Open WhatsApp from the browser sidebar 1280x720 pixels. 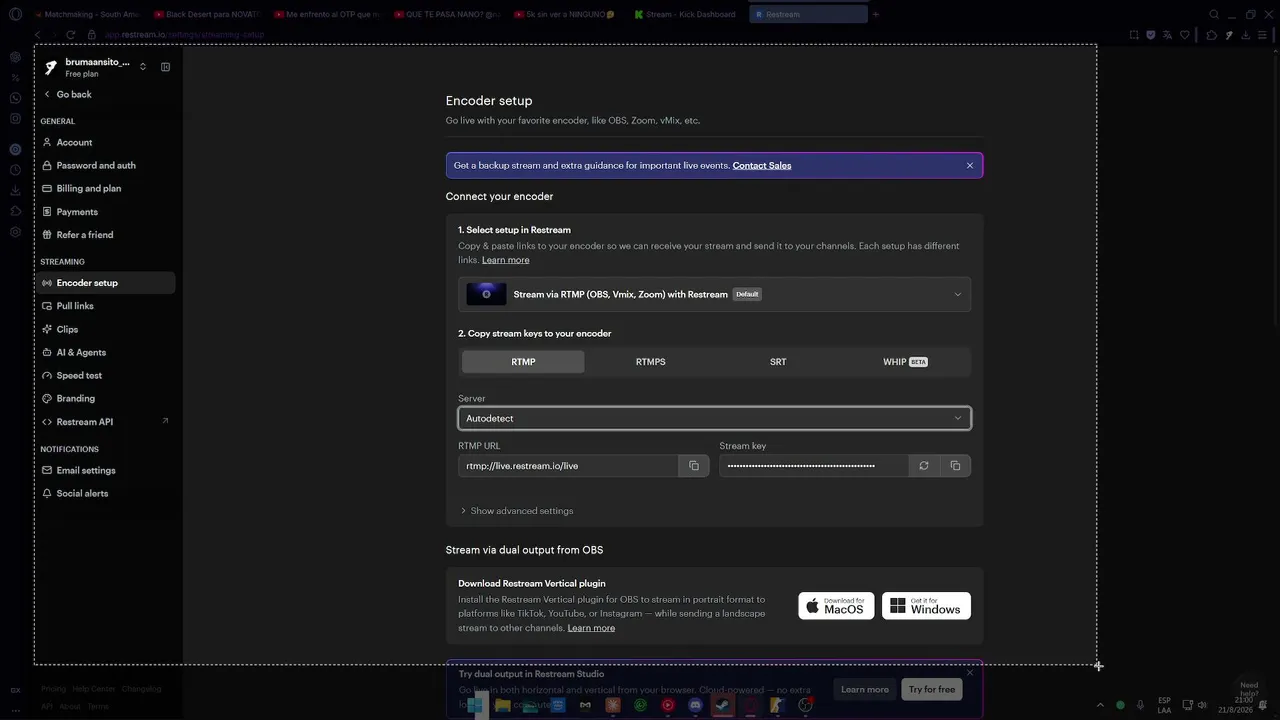pos(15,98)
